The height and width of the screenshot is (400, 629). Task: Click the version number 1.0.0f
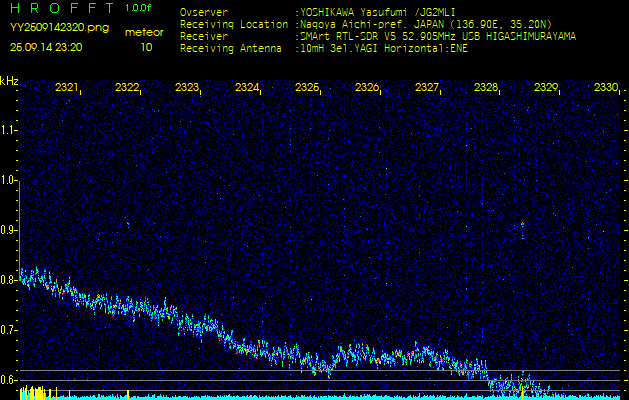(x=139, y=8)
